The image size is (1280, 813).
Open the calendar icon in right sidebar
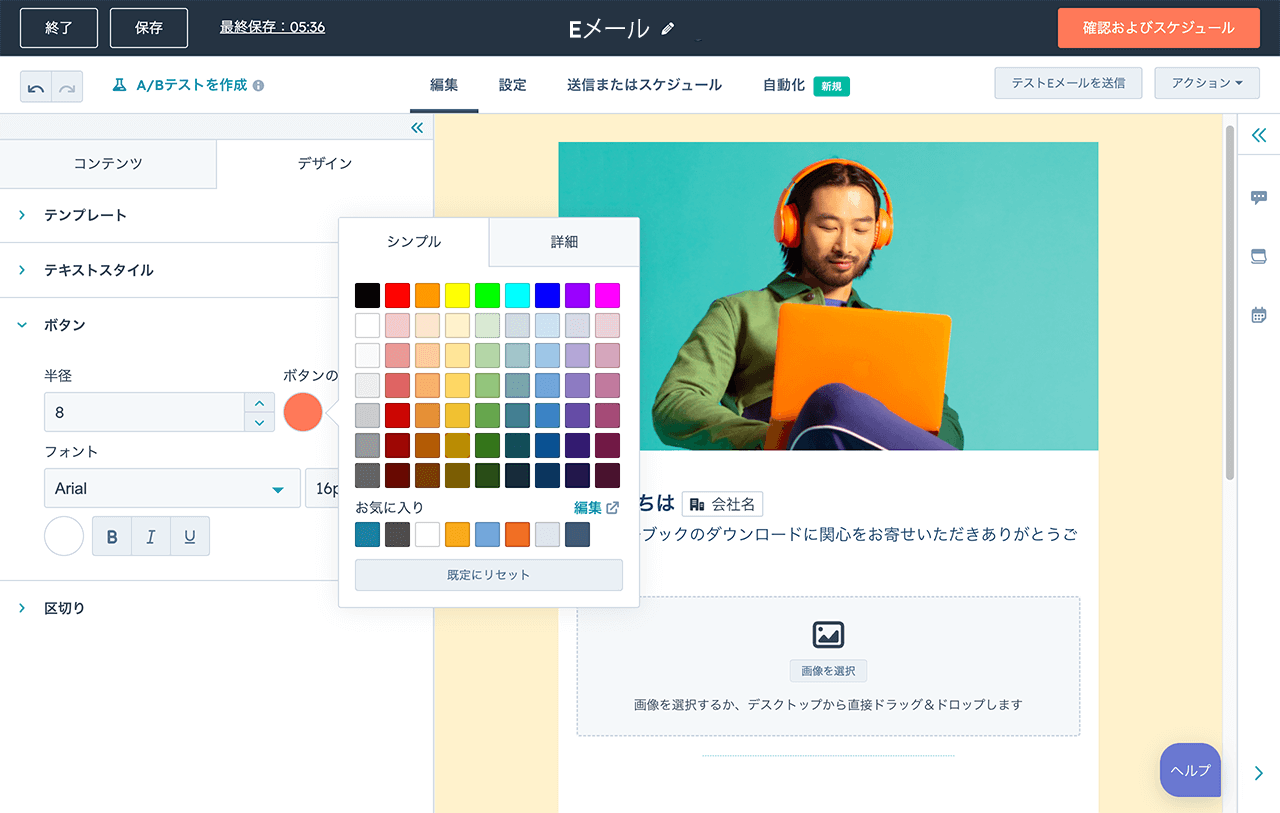(1259, 315)
